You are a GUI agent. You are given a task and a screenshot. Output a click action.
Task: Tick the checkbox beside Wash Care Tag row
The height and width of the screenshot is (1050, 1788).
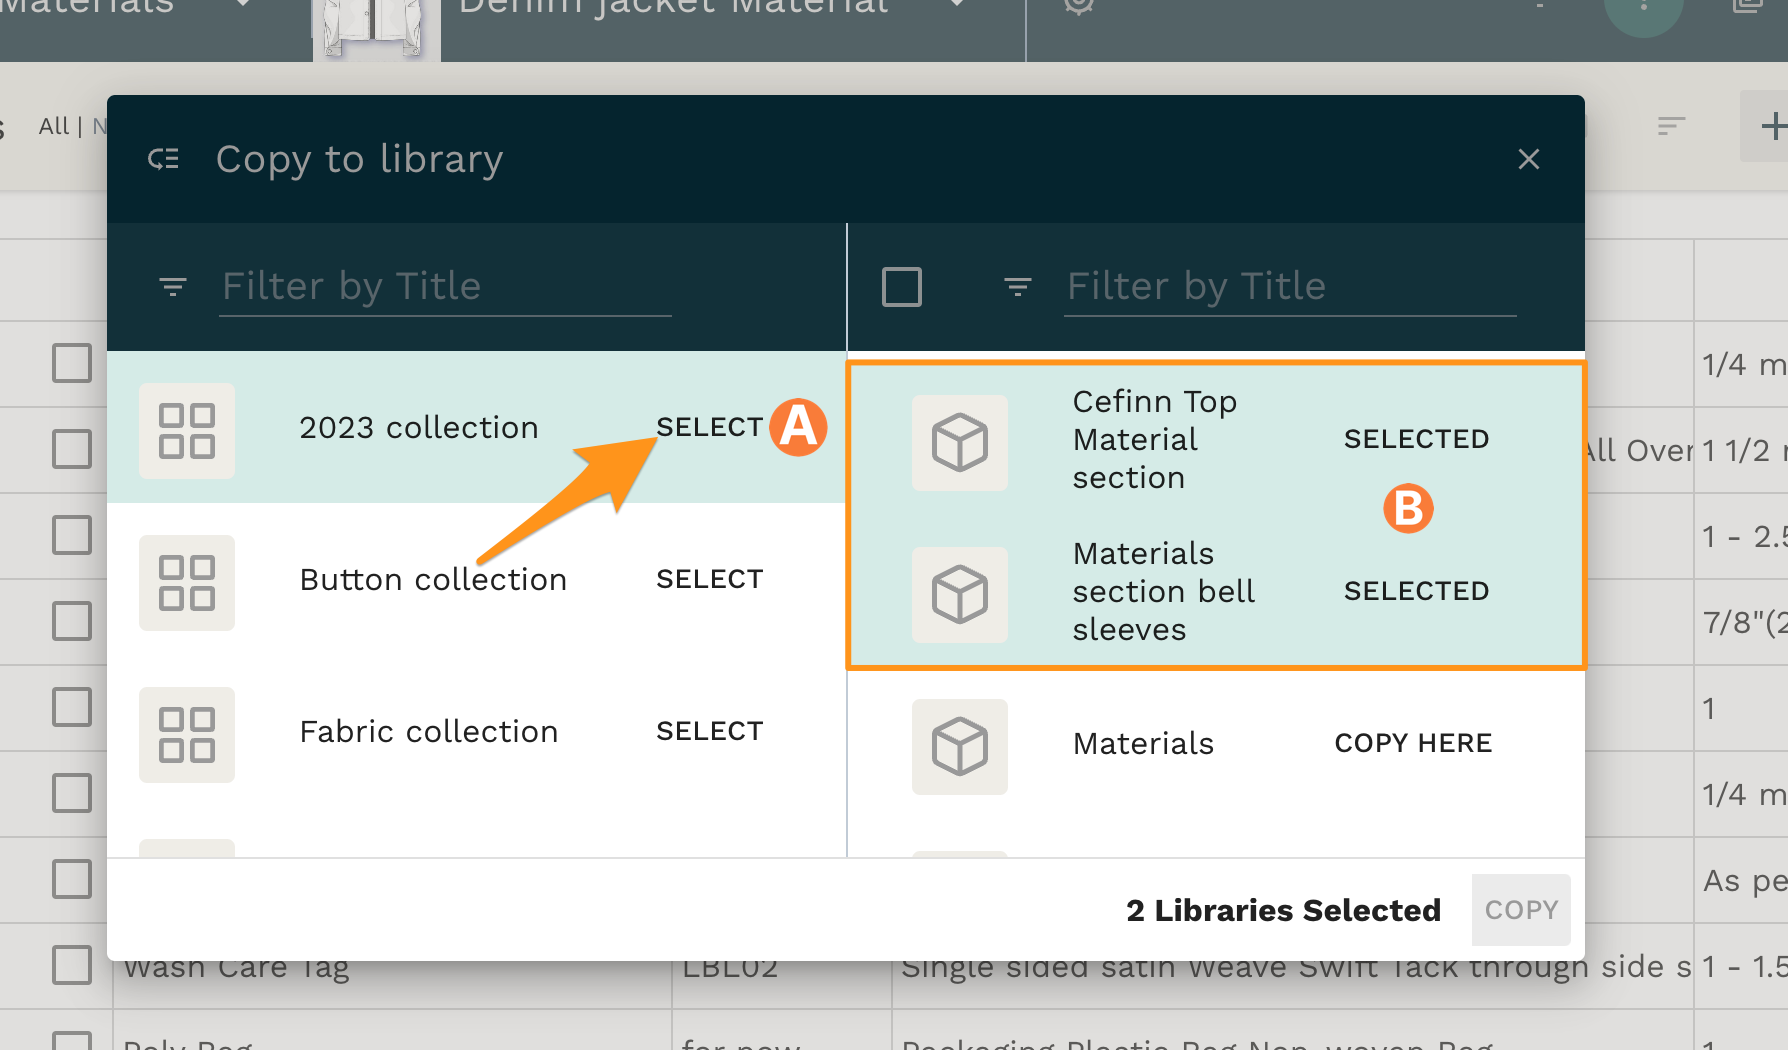click(72, 965)
